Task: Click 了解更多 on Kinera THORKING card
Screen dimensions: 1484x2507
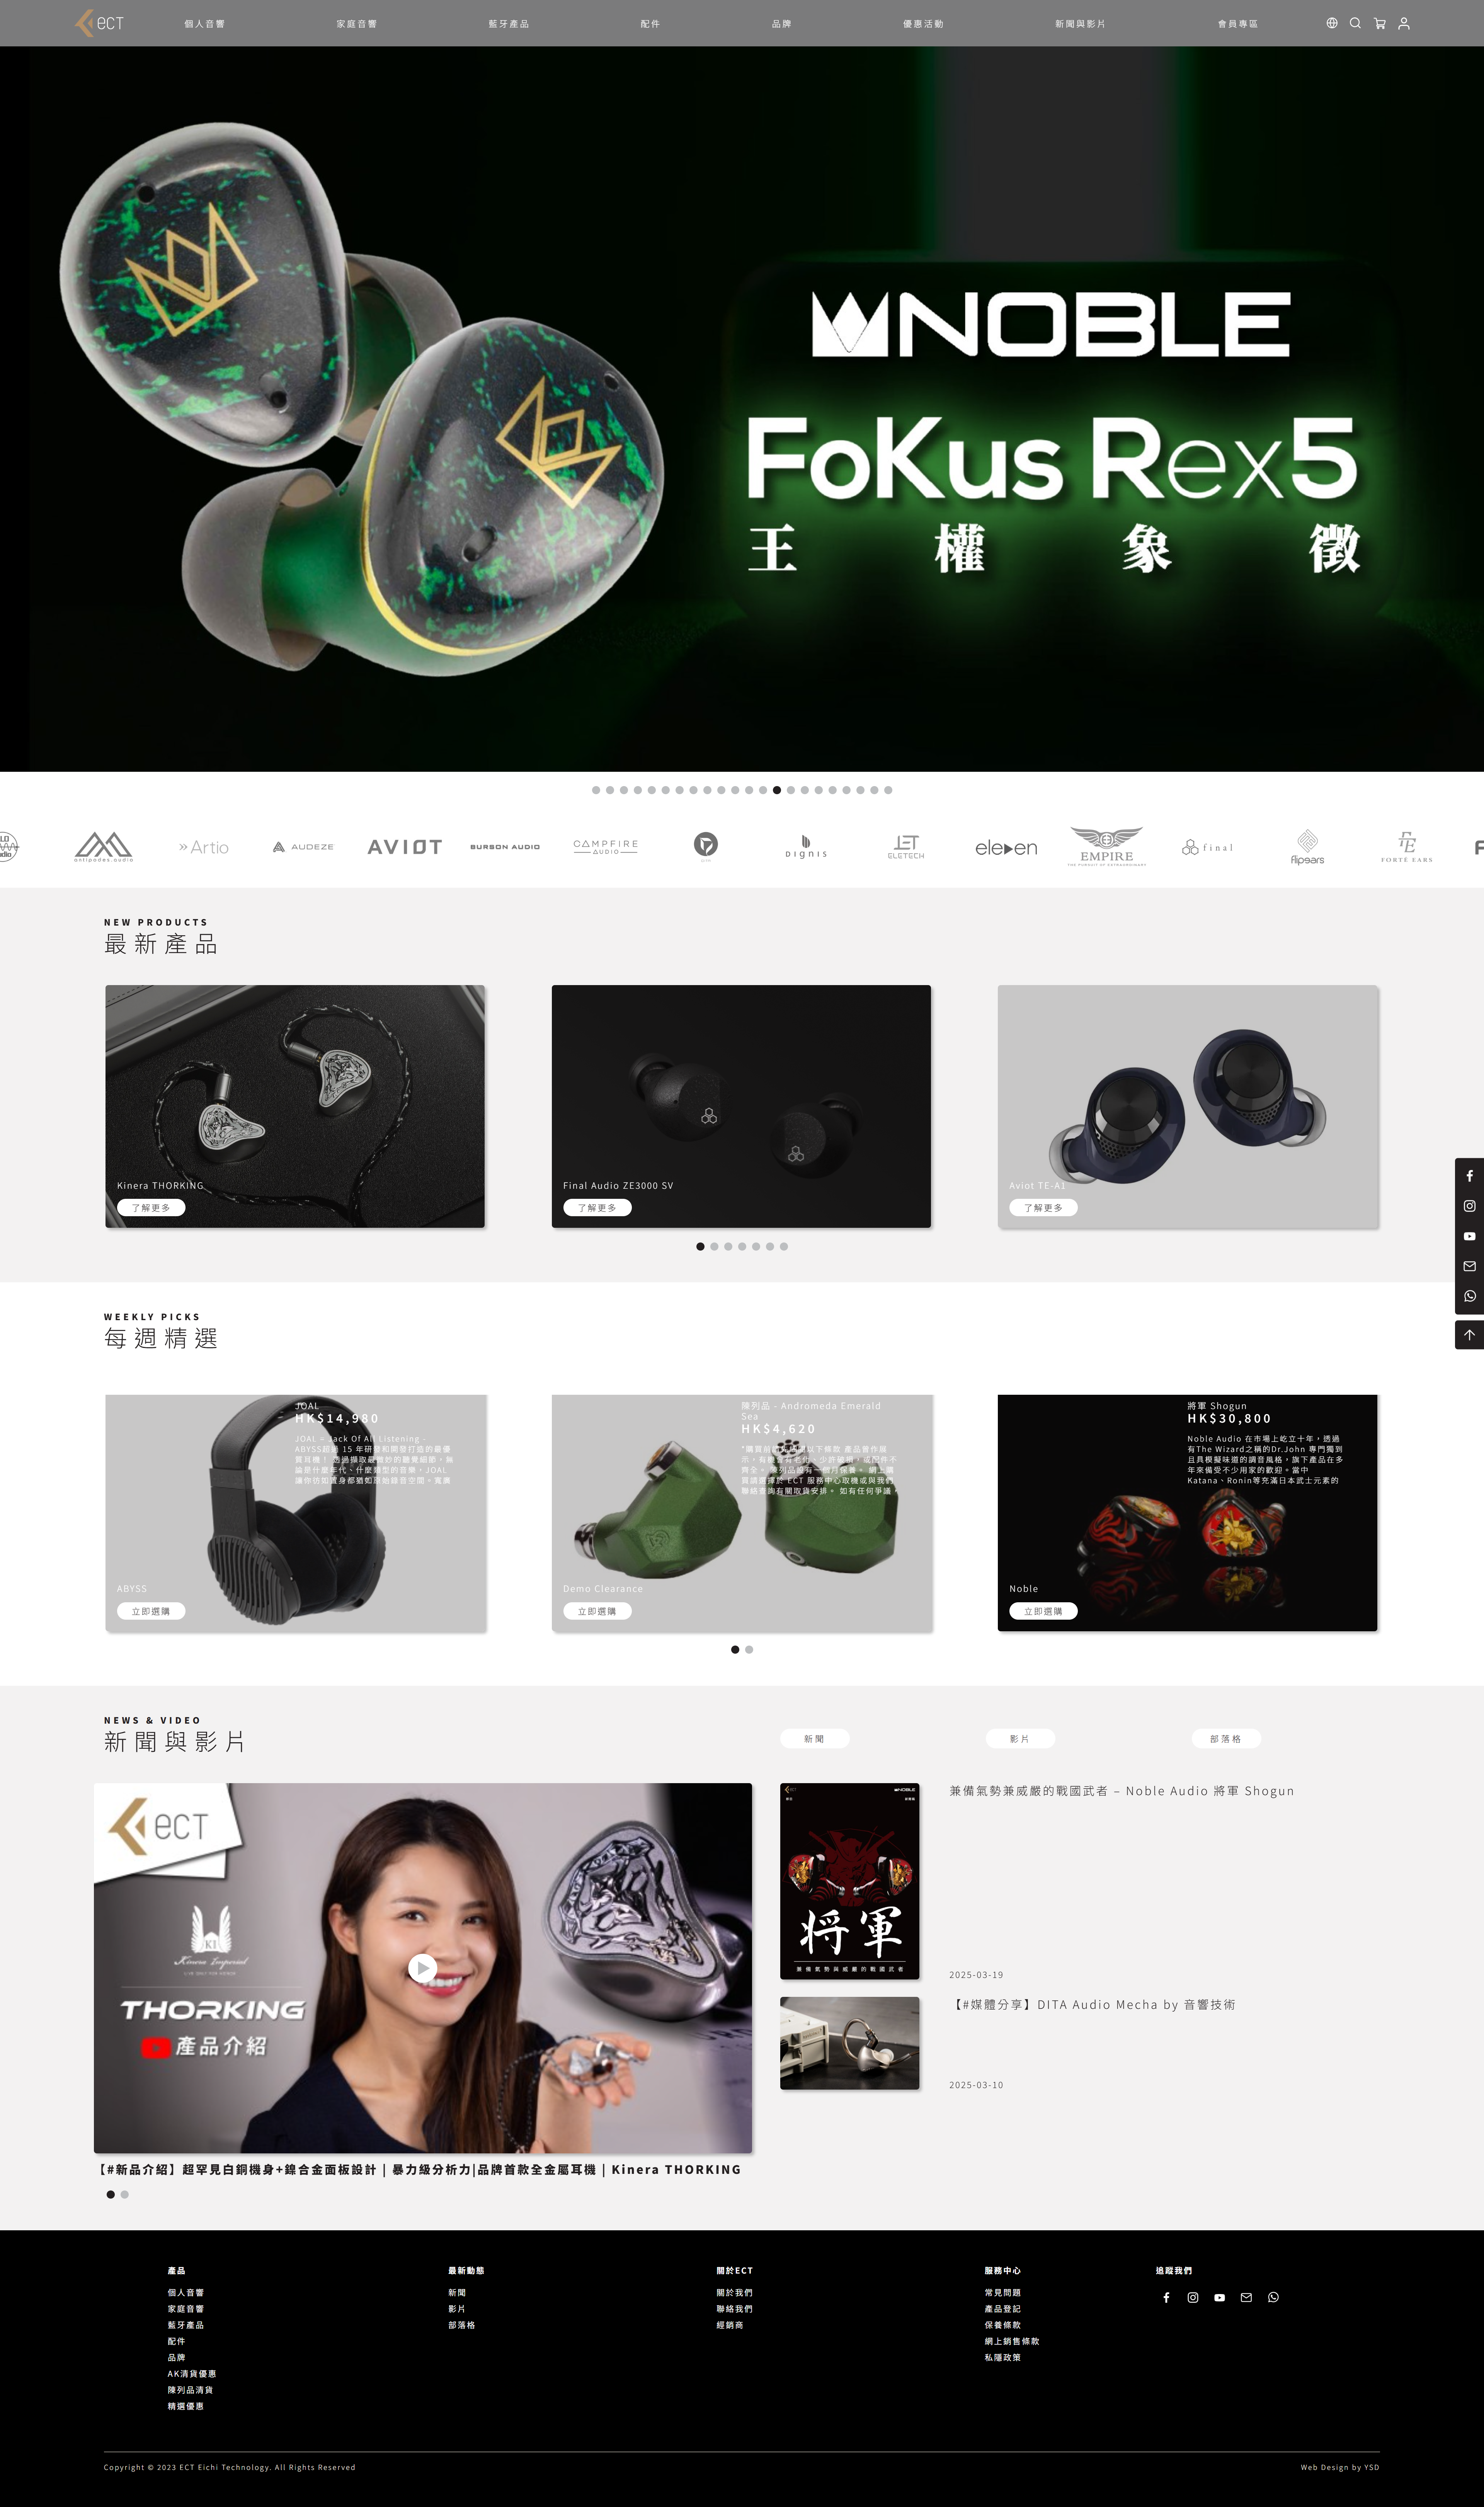Action: click(x=151, y=1208)
